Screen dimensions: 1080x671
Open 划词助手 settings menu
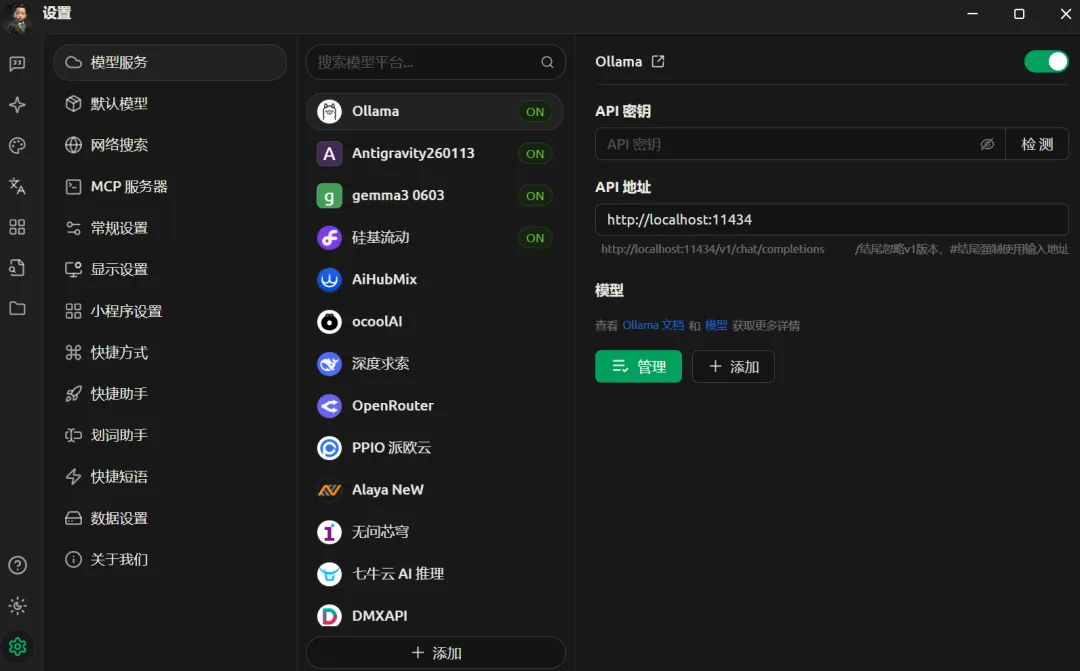coord(170,435)
